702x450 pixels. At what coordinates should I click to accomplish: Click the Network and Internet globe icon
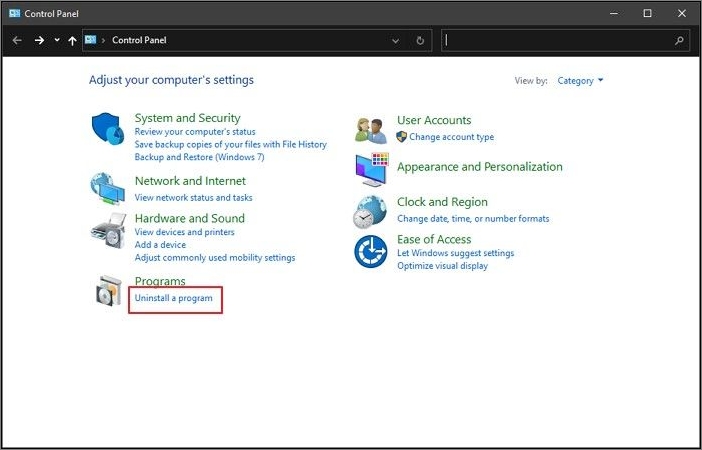click(107, 188)
